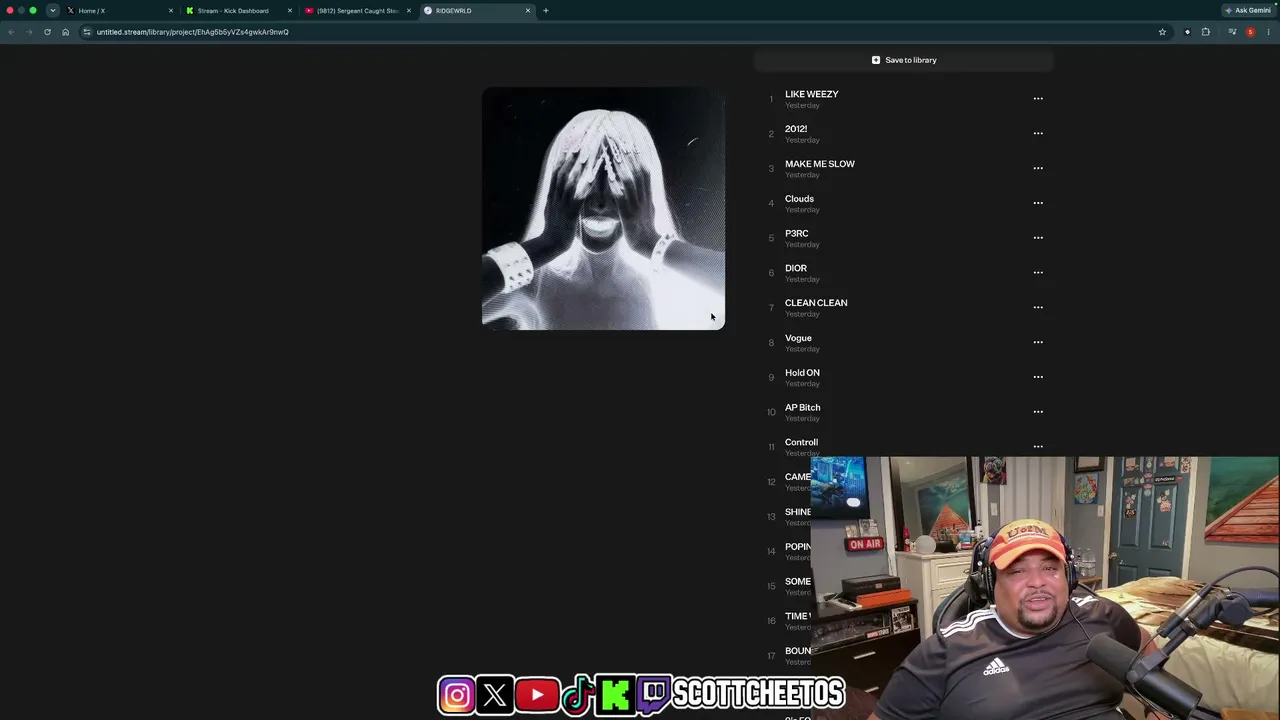Play the track 2012!
The height and width of the screenshot is (720, 1280).
[796, 129]
